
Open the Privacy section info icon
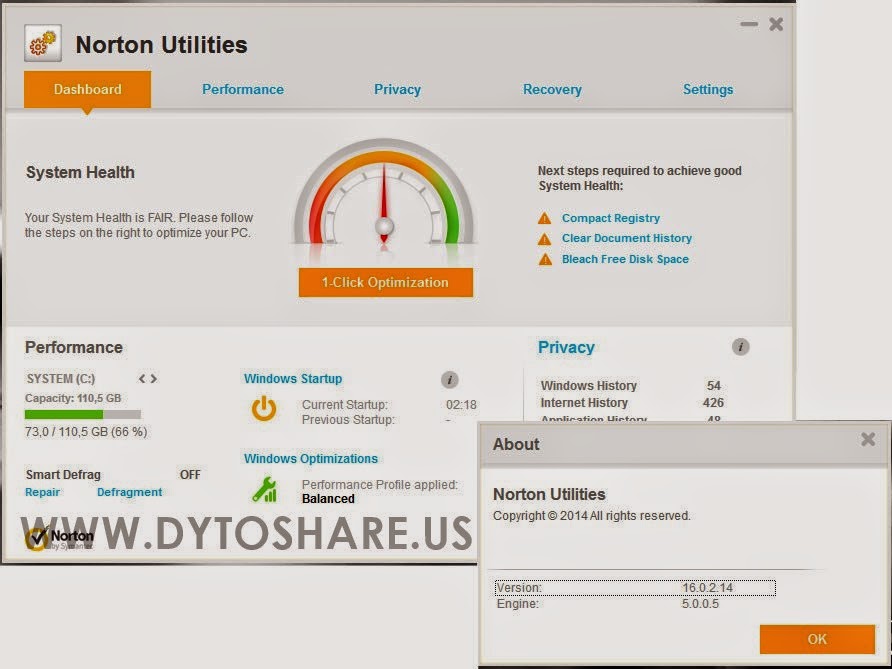740,346
